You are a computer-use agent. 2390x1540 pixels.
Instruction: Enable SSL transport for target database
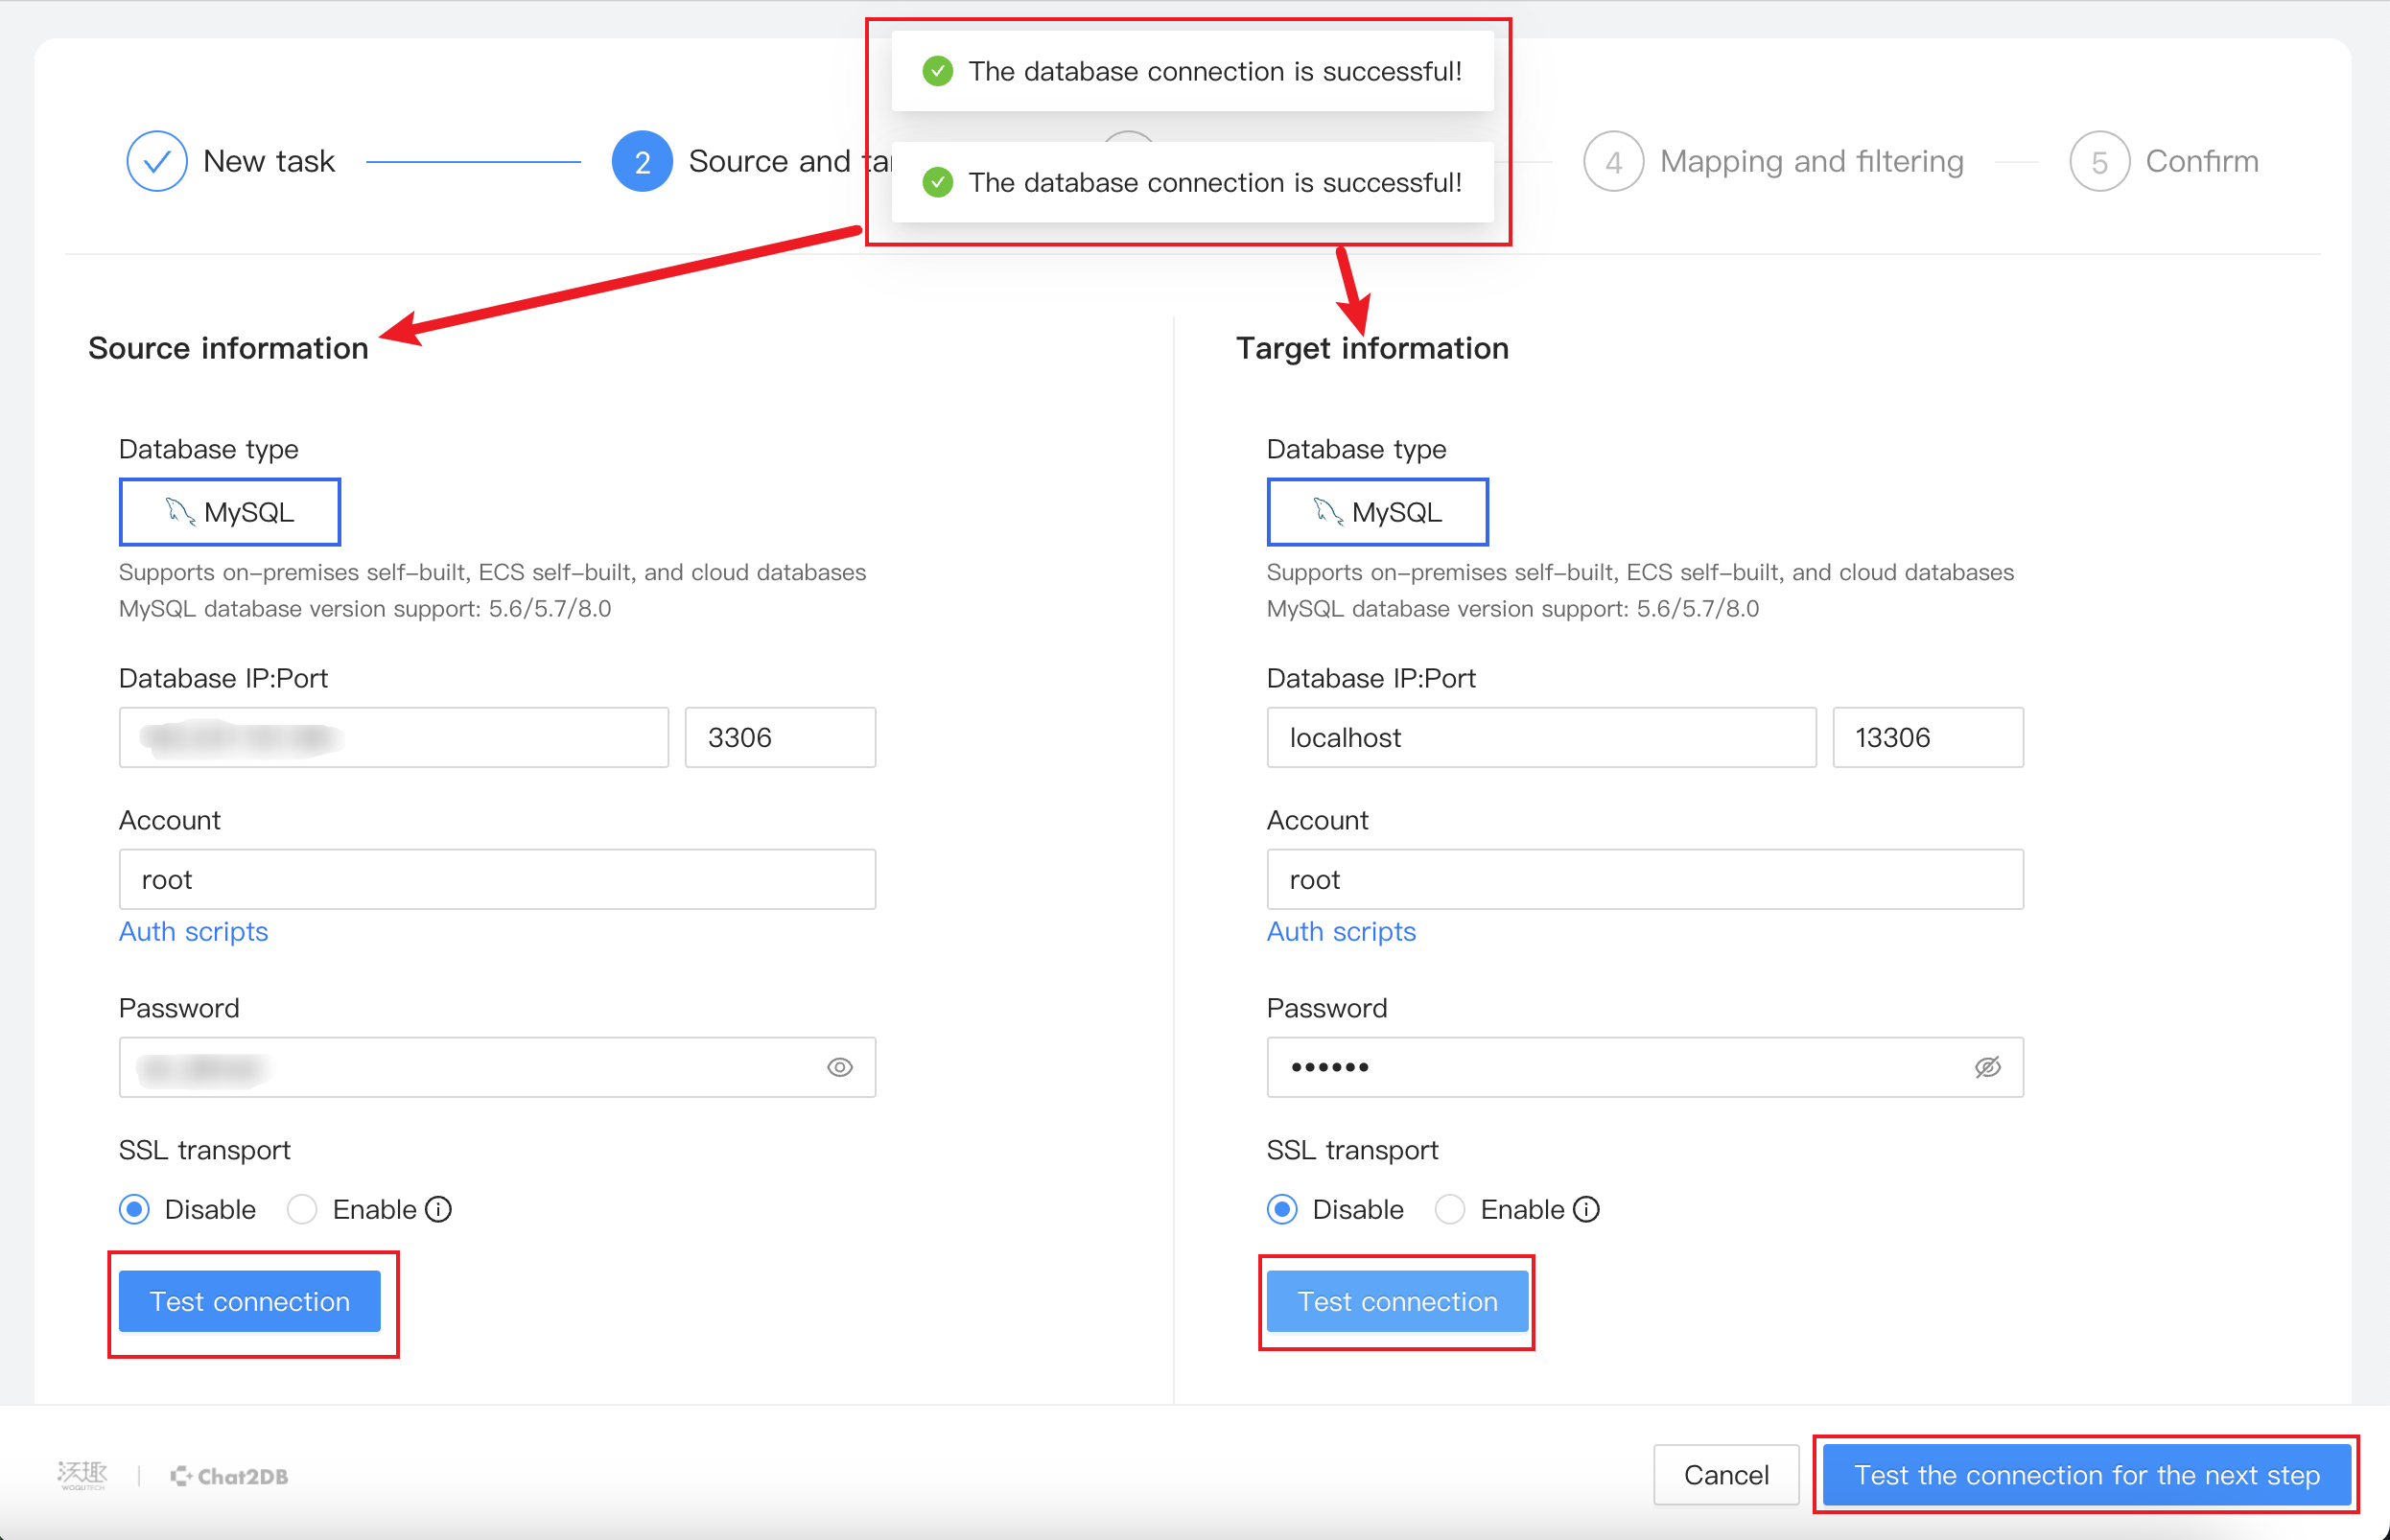(1449, 1205)
